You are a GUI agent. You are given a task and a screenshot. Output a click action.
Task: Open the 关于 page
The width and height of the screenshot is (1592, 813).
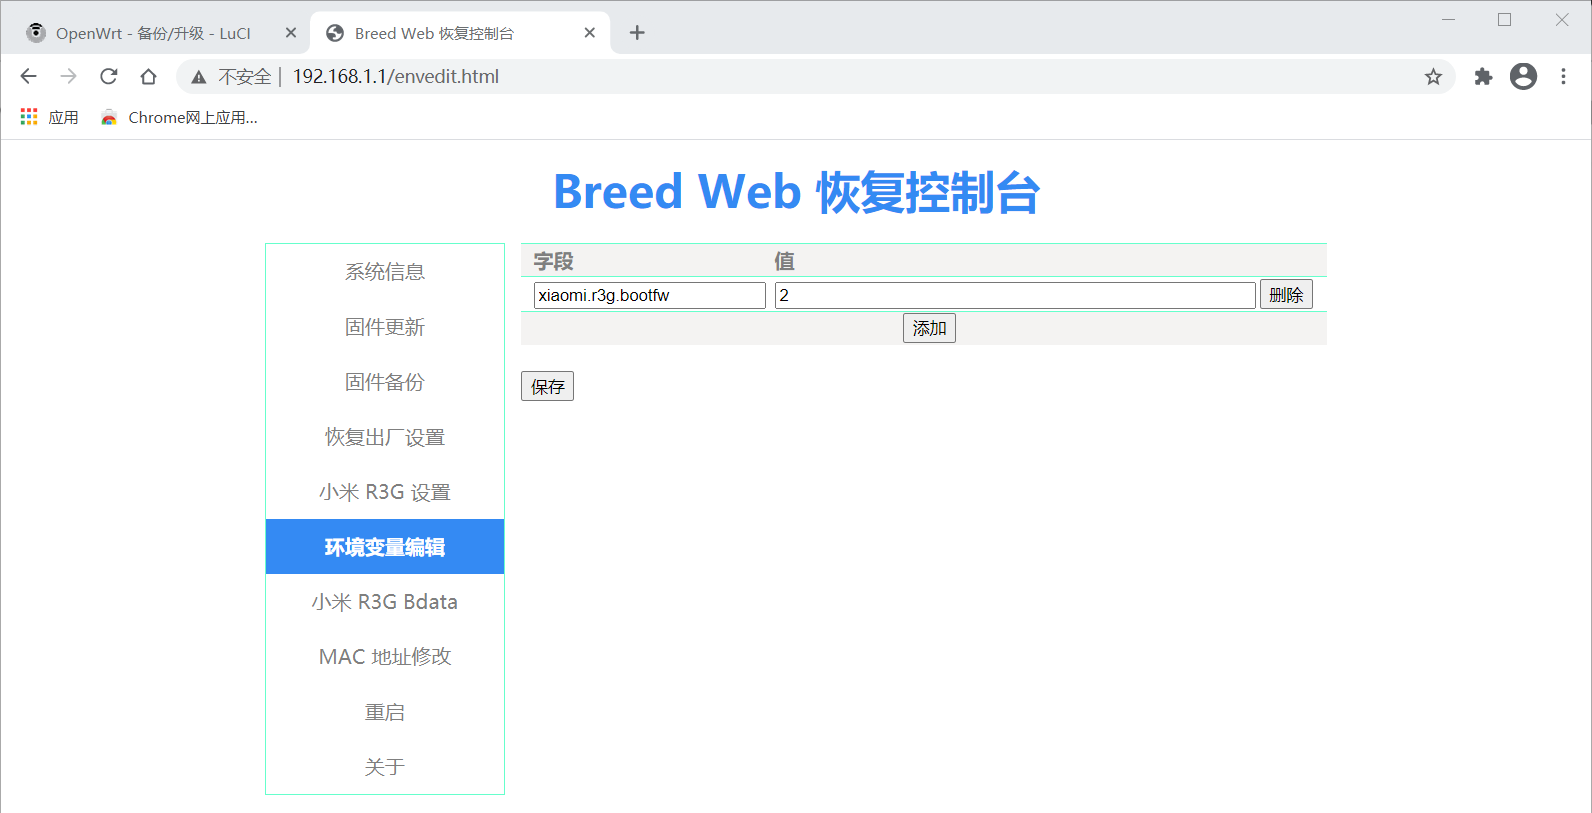pos(385,767)
